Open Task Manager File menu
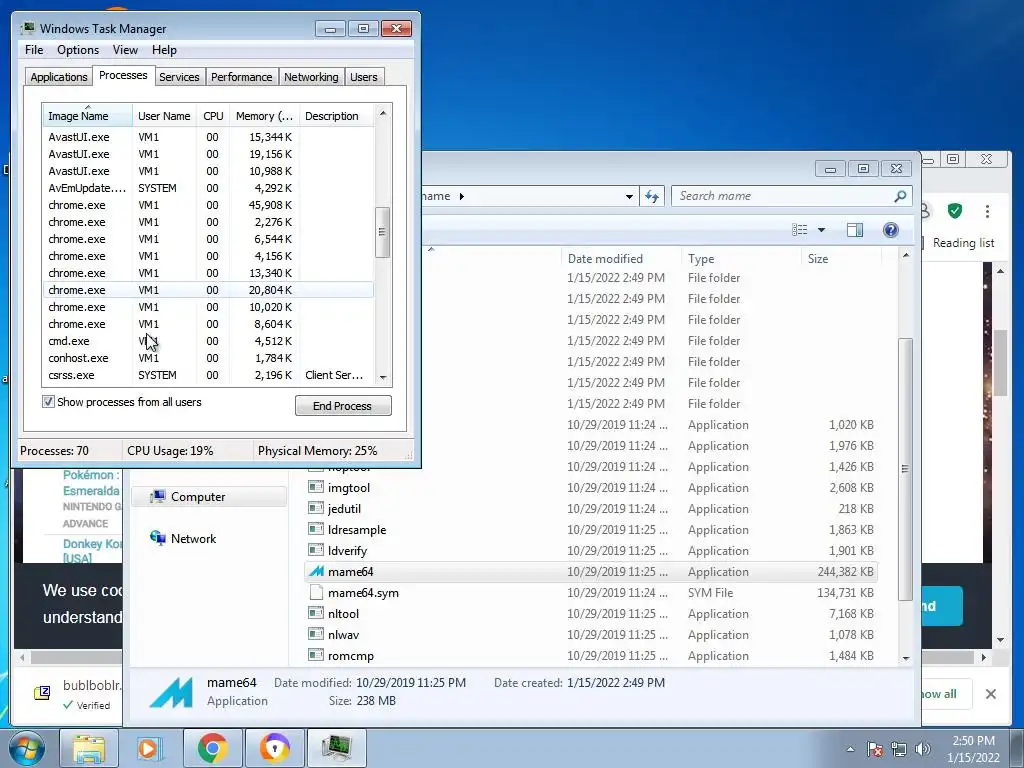Viewport: 1024px width, 768px height. click(x=34, y=50)
